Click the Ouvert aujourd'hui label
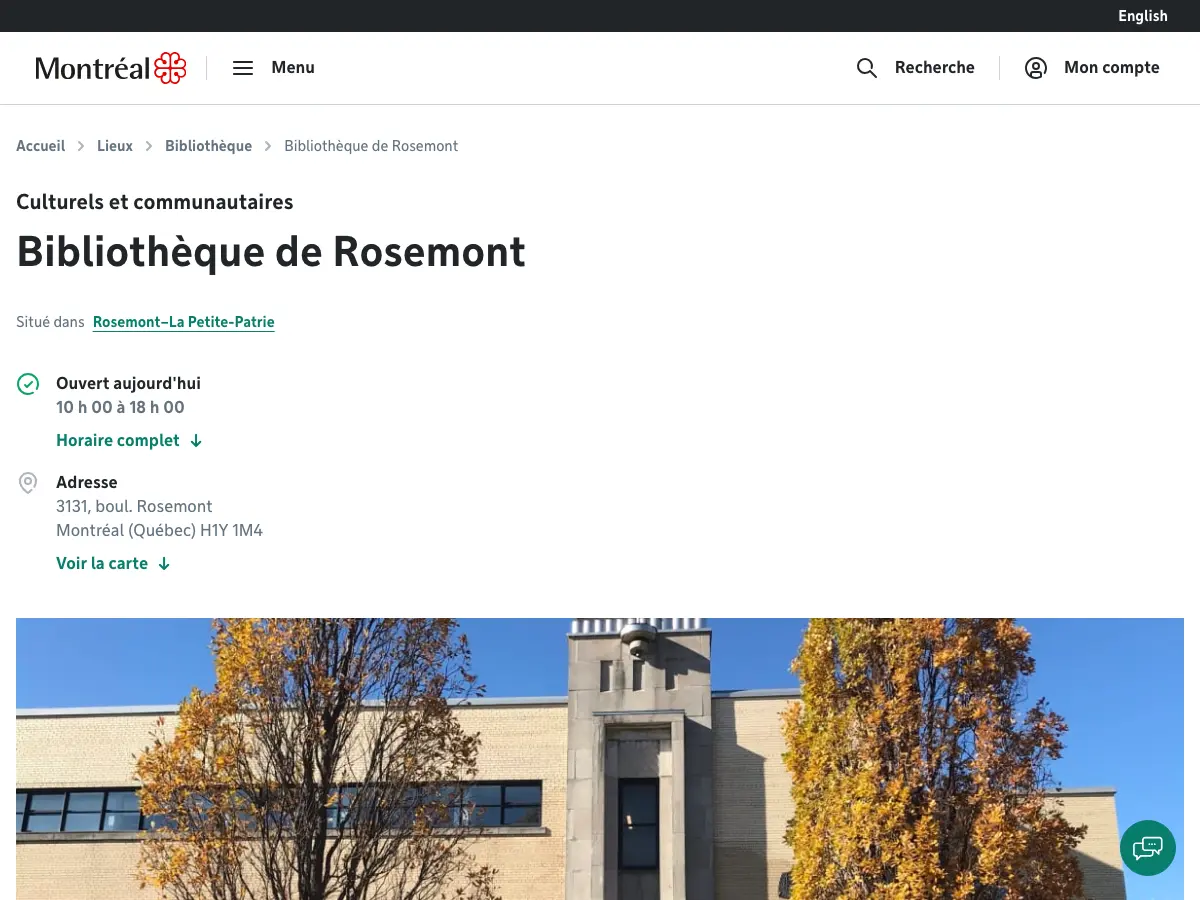1200x900 pixels. [x=128, y=383]
